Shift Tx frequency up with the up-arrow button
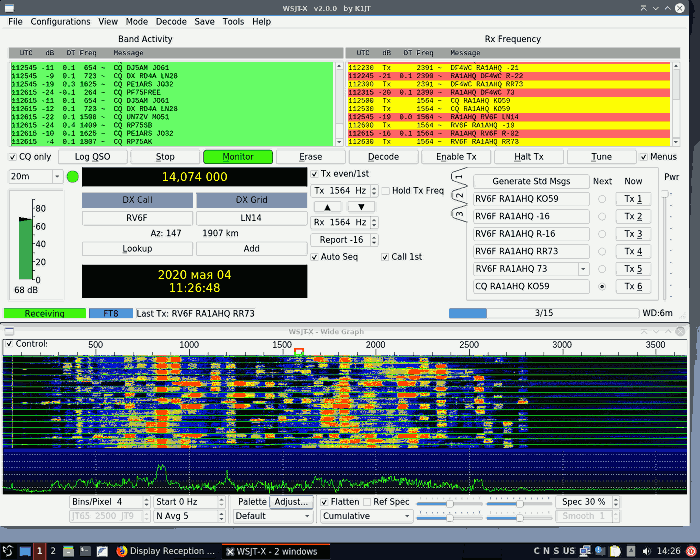This screenshot has height=560, width=700. (328, 207)
